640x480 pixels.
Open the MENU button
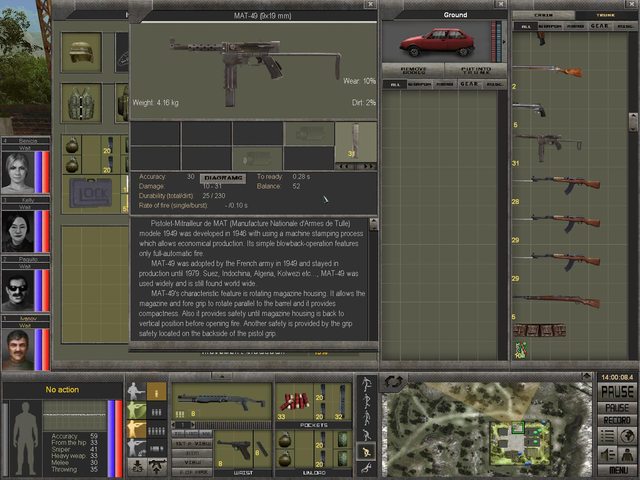tap(617, 470)
